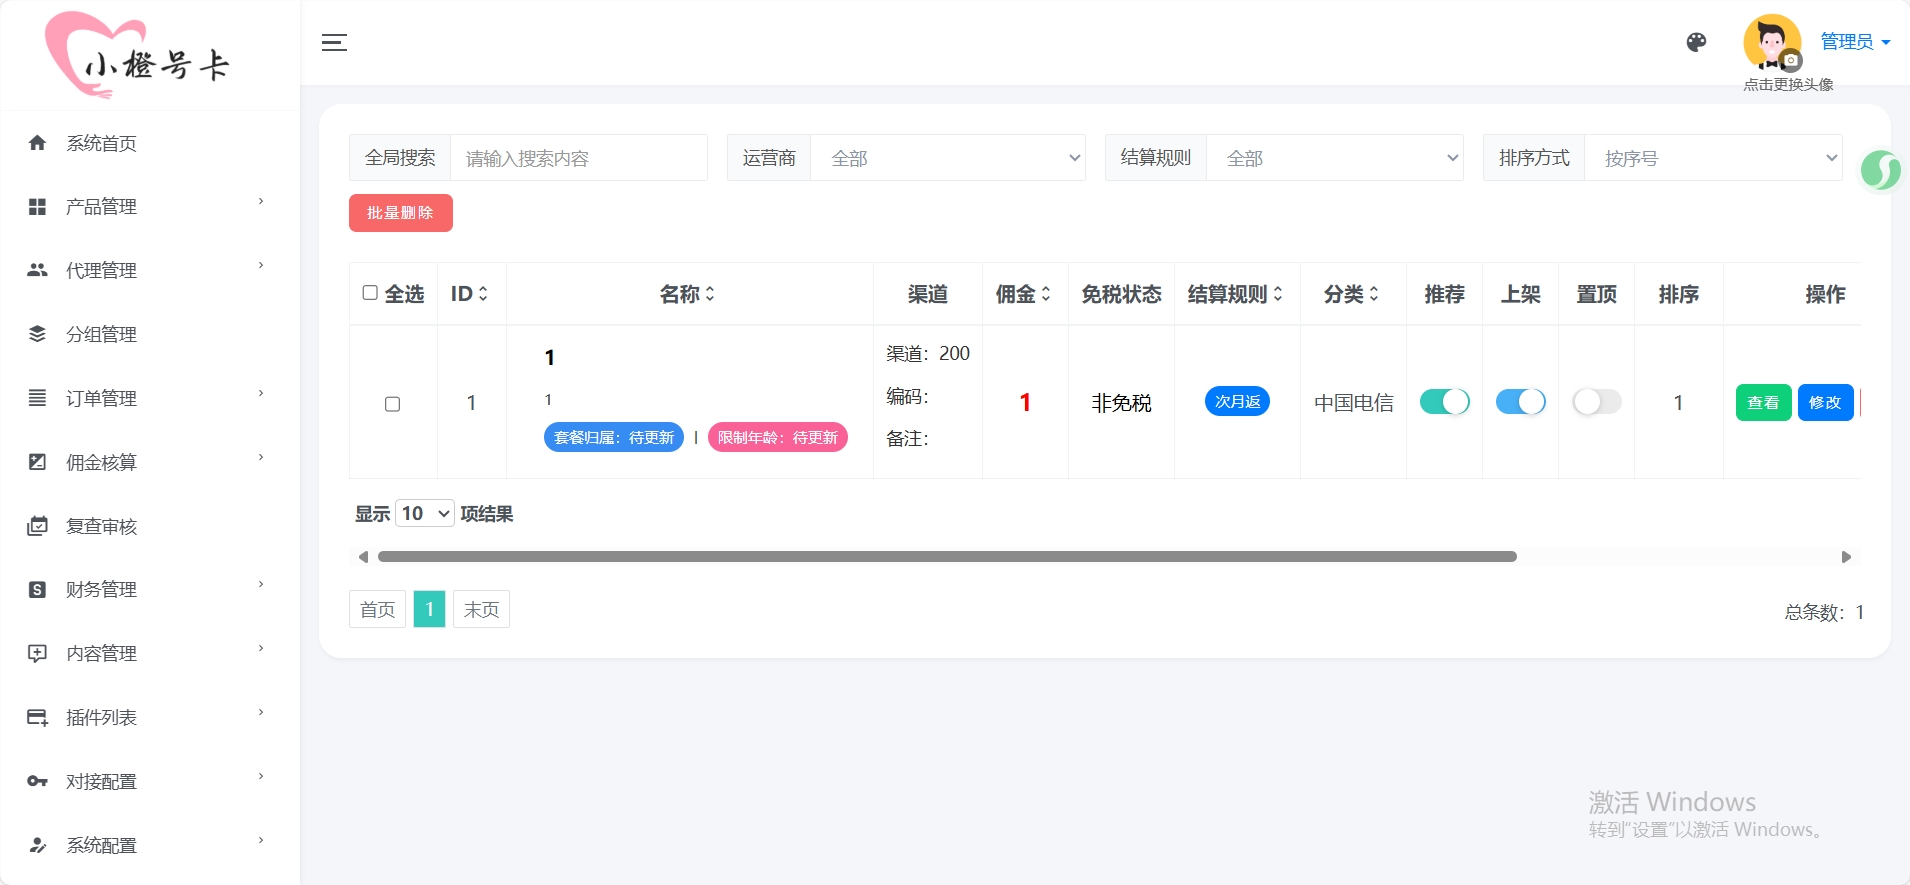Sort by 佣金 column arrows

pos(1046,294)
